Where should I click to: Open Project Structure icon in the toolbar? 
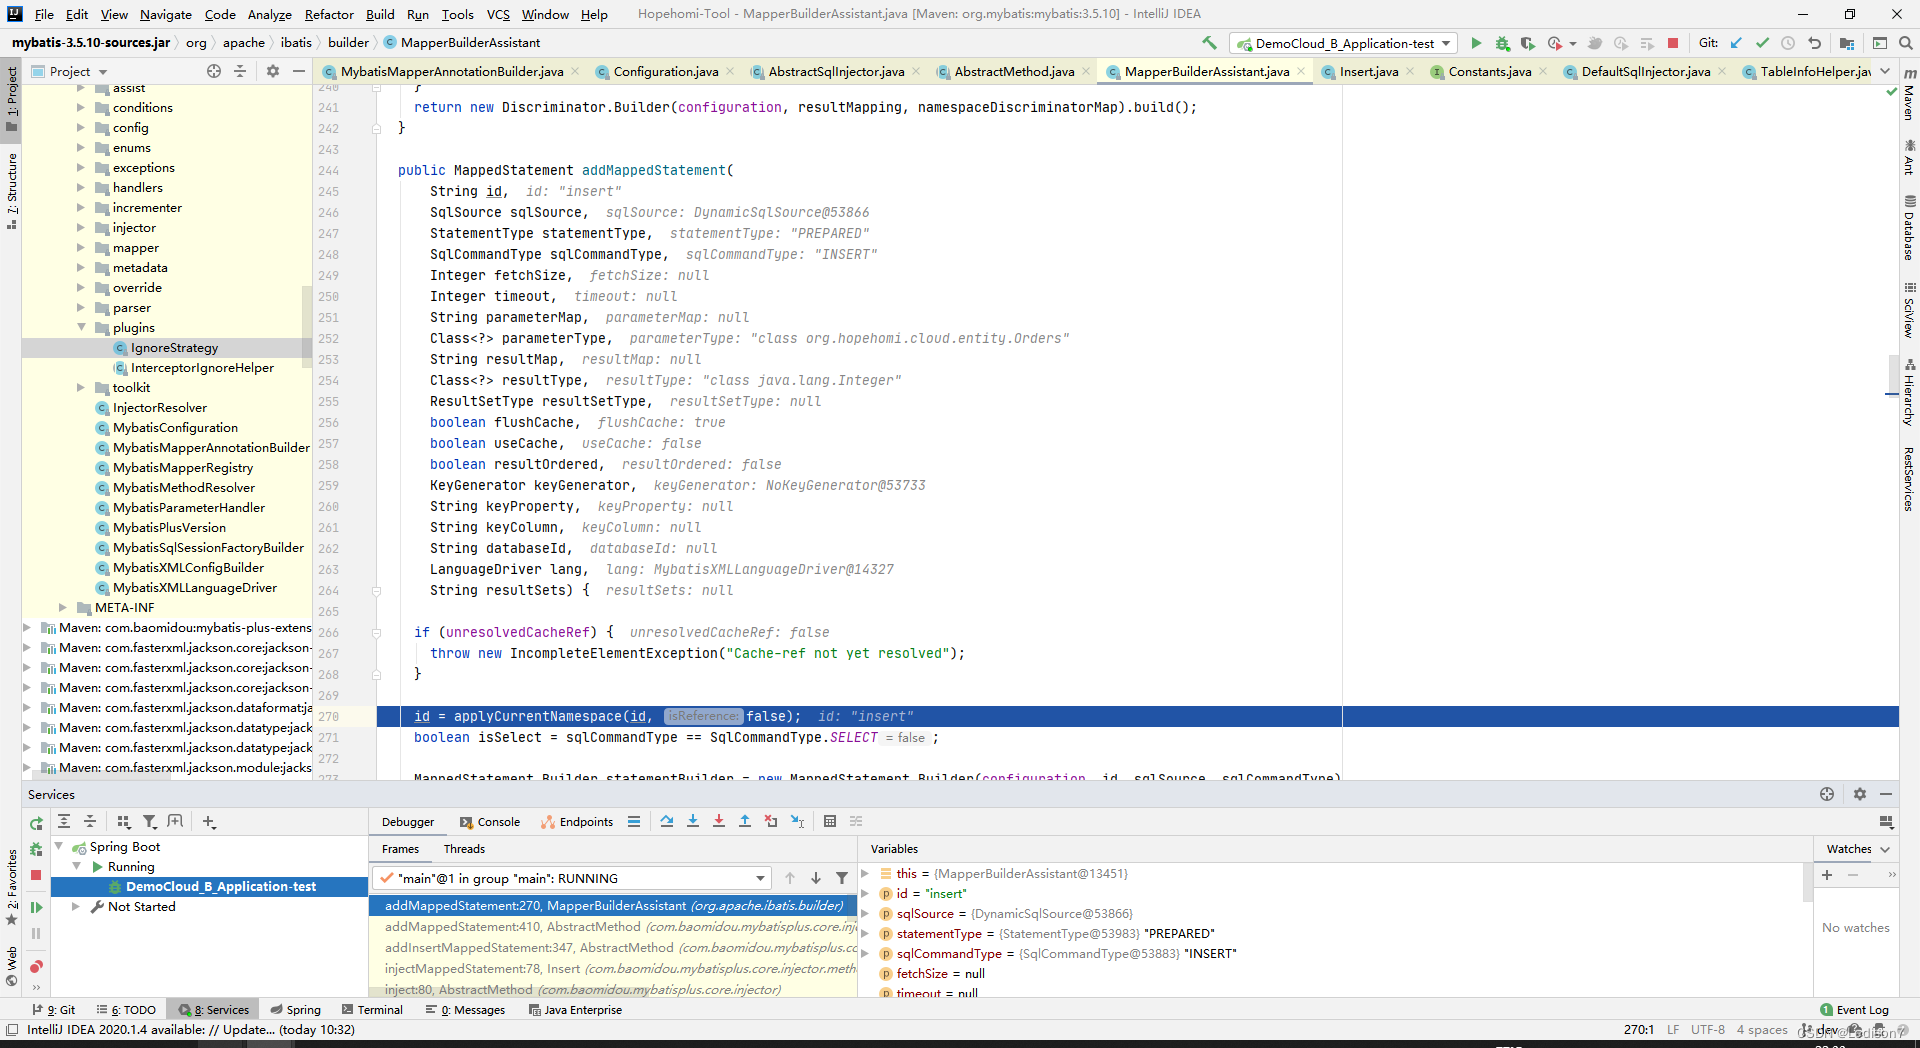coord(1847,43)
